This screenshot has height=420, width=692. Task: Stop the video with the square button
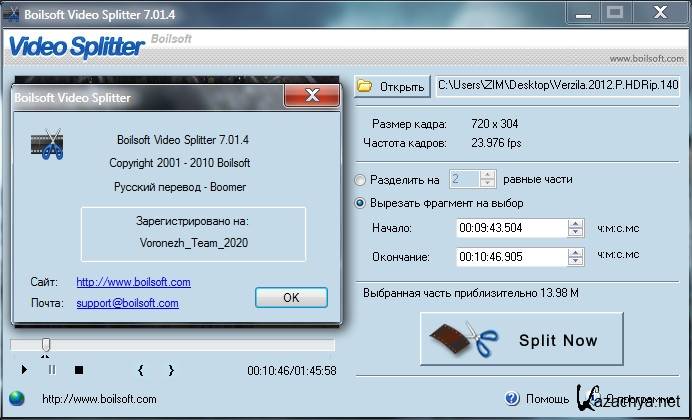pos(79,370)
